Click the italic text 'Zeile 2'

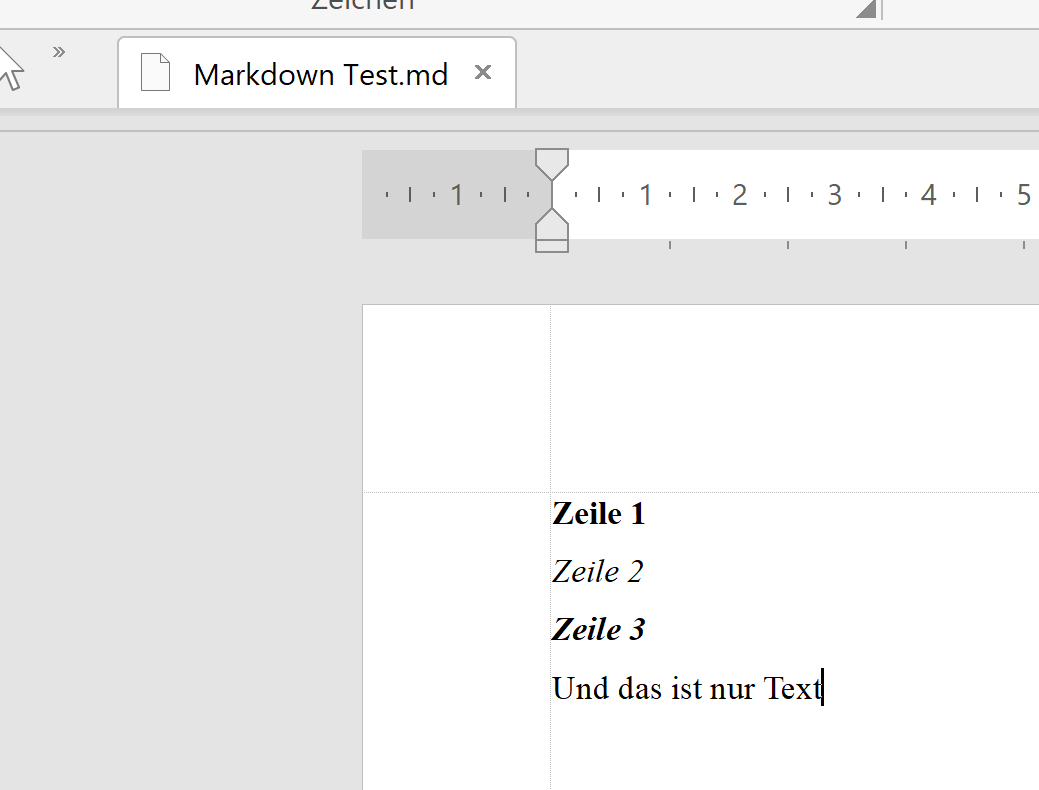(x=597, y=571)
